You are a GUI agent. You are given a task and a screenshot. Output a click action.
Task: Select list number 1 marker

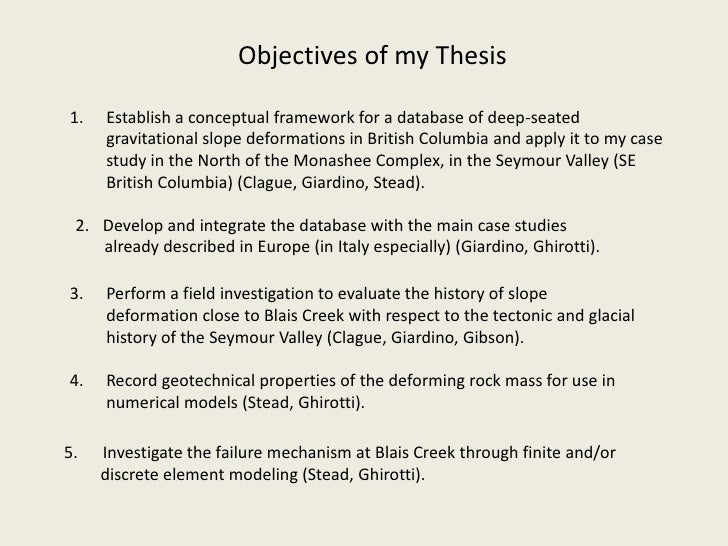coord(77,117)
